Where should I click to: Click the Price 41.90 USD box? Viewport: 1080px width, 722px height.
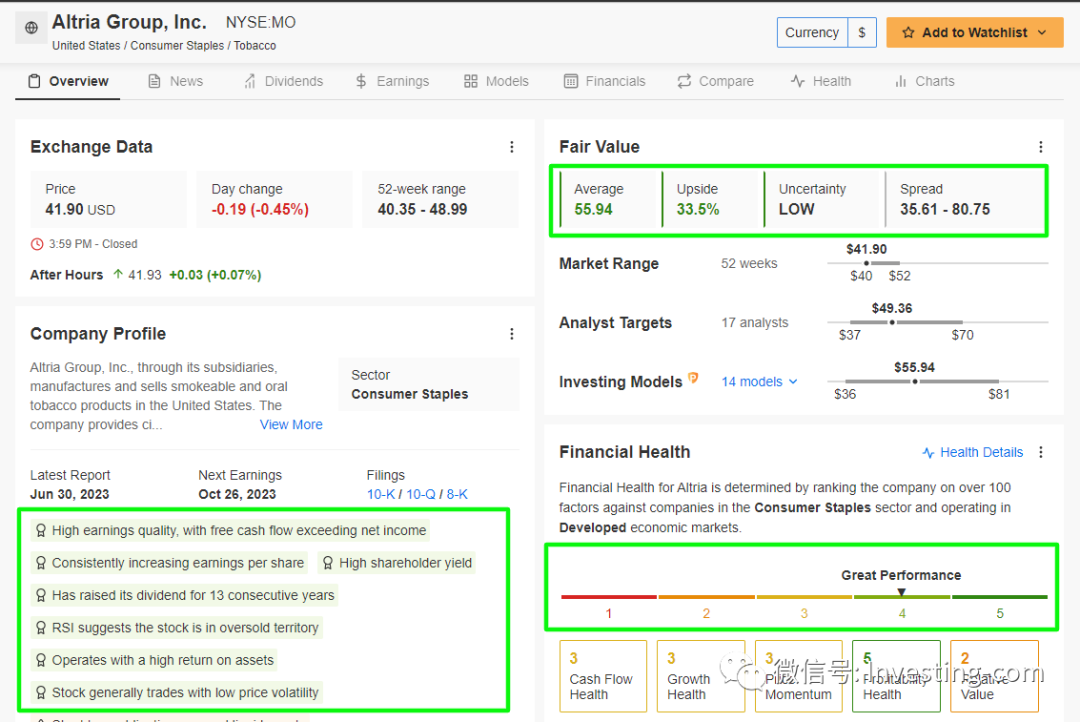click(x=108, y=199)
